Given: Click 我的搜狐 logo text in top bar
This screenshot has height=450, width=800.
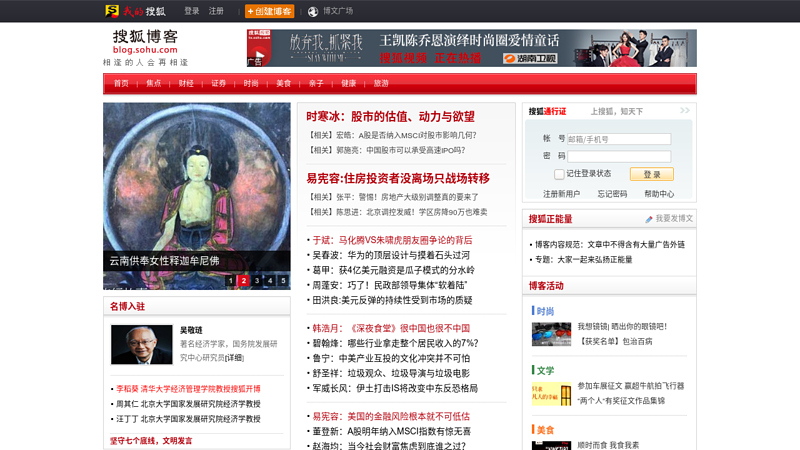Looking at the screenshot, I should point(144,11).
